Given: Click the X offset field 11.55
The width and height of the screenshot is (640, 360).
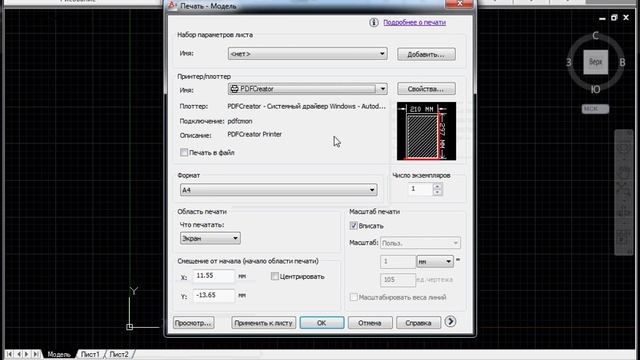Looking at the screenshot, I should pos(214,276).
